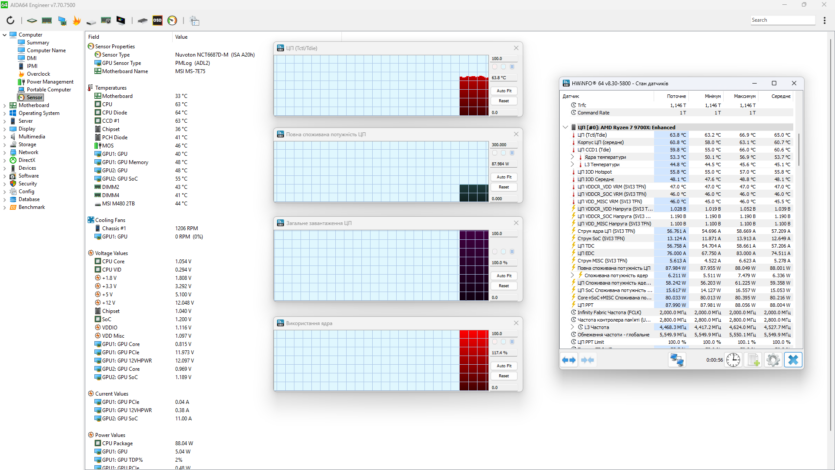The height and width of the screenshot is (470, 835).
Task: Select Overclock in the sidebar tree
Action: (x=38, y=74)
